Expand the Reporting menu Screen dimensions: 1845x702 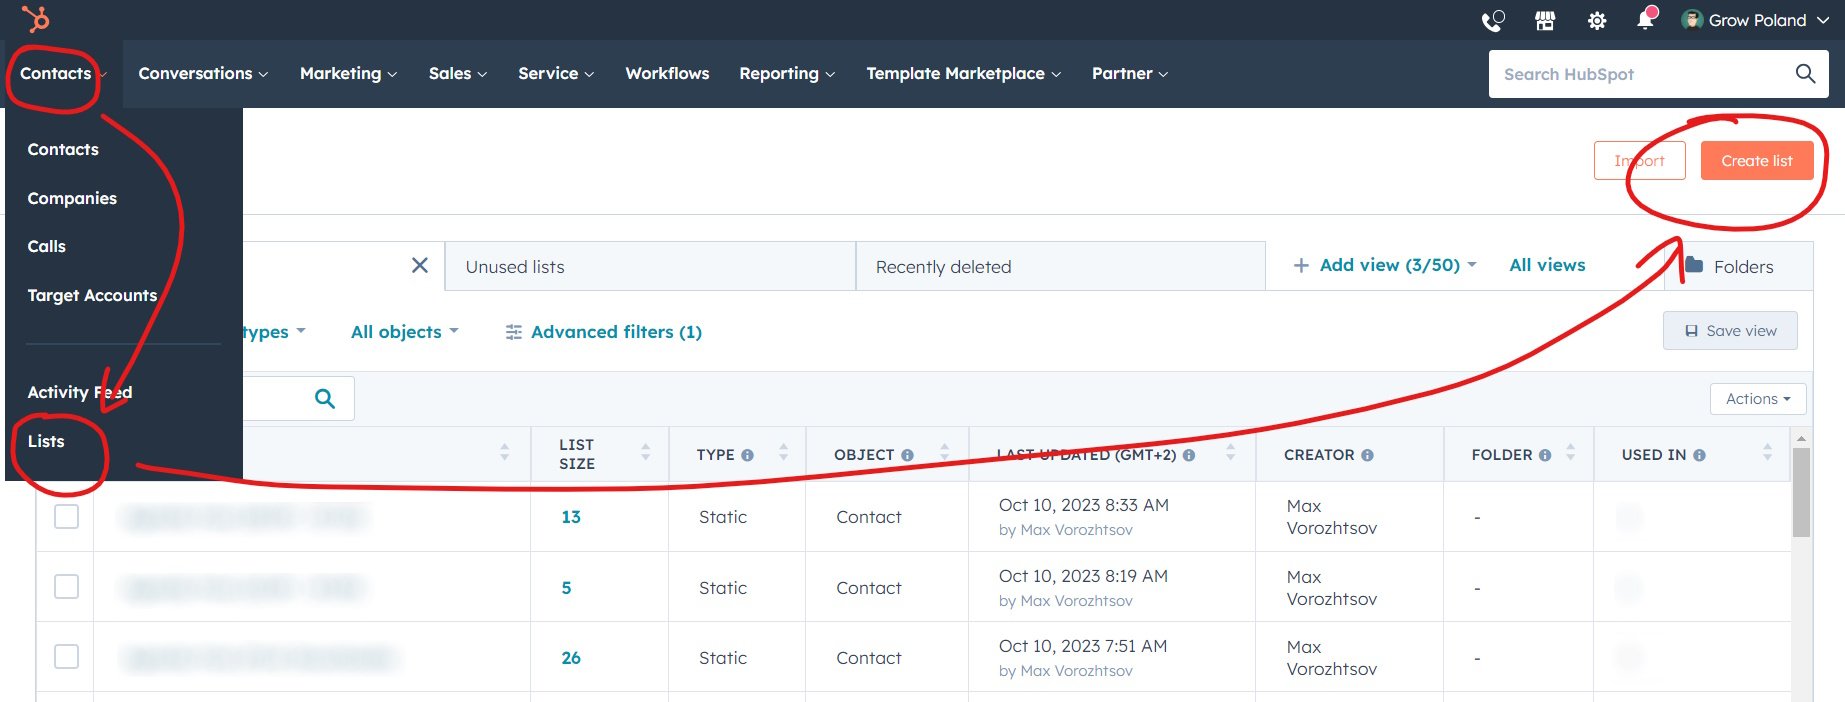[x=787, y=73]
